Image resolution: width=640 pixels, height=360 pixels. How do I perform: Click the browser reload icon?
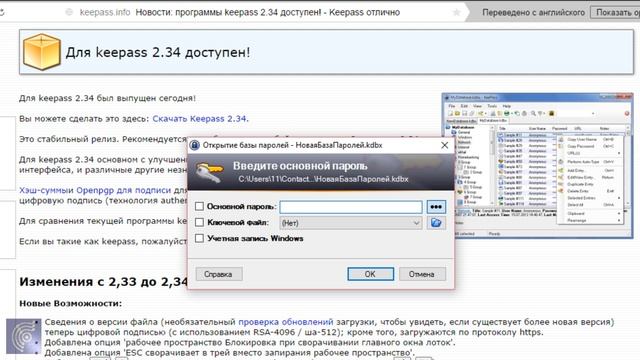(2, 12)
